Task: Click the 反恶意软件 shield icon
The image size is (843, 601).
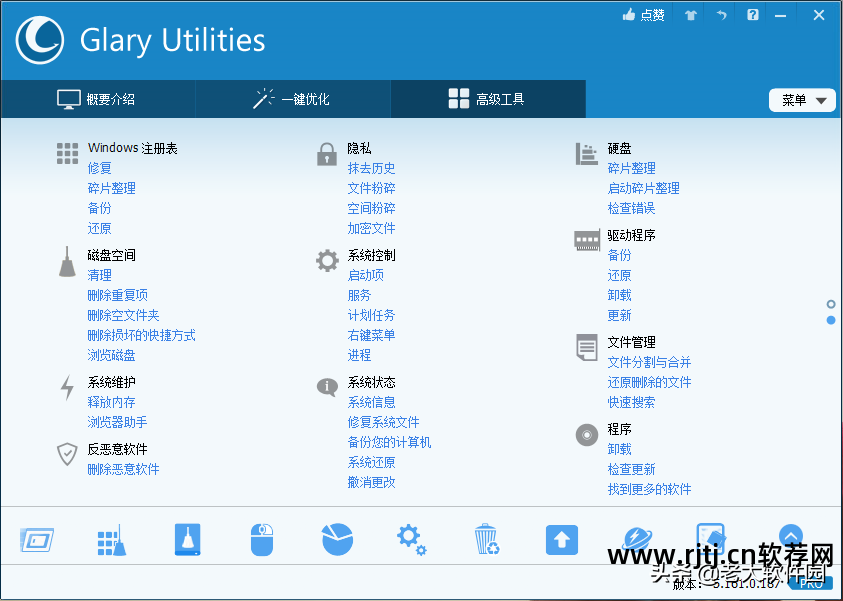Action: click(67, 454)
